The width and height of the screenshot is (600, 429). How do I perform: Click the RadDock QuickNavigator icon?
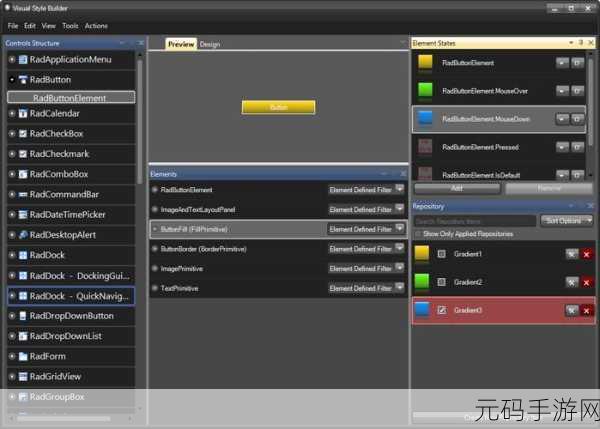(23, 296)
